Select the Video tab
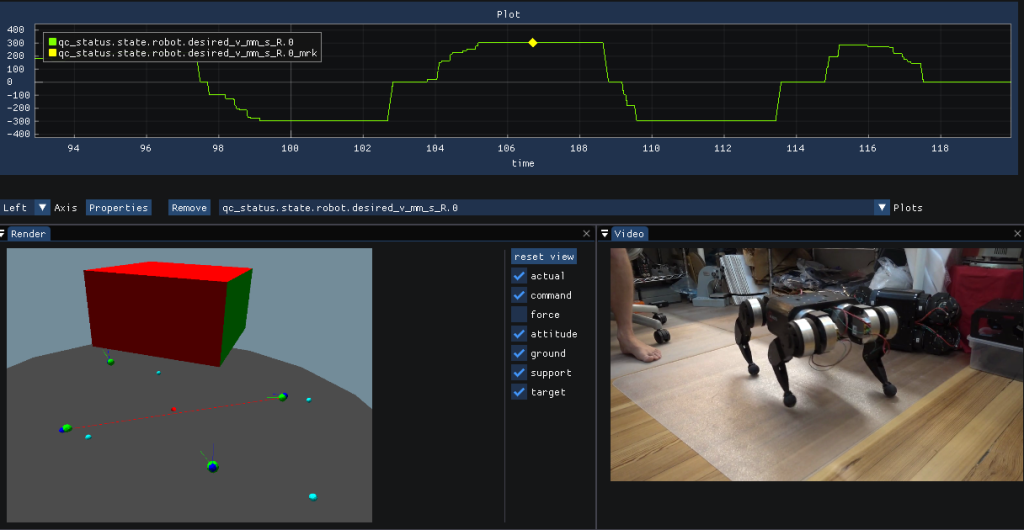Screen dimensions: 1024x530 click(629, 234)
